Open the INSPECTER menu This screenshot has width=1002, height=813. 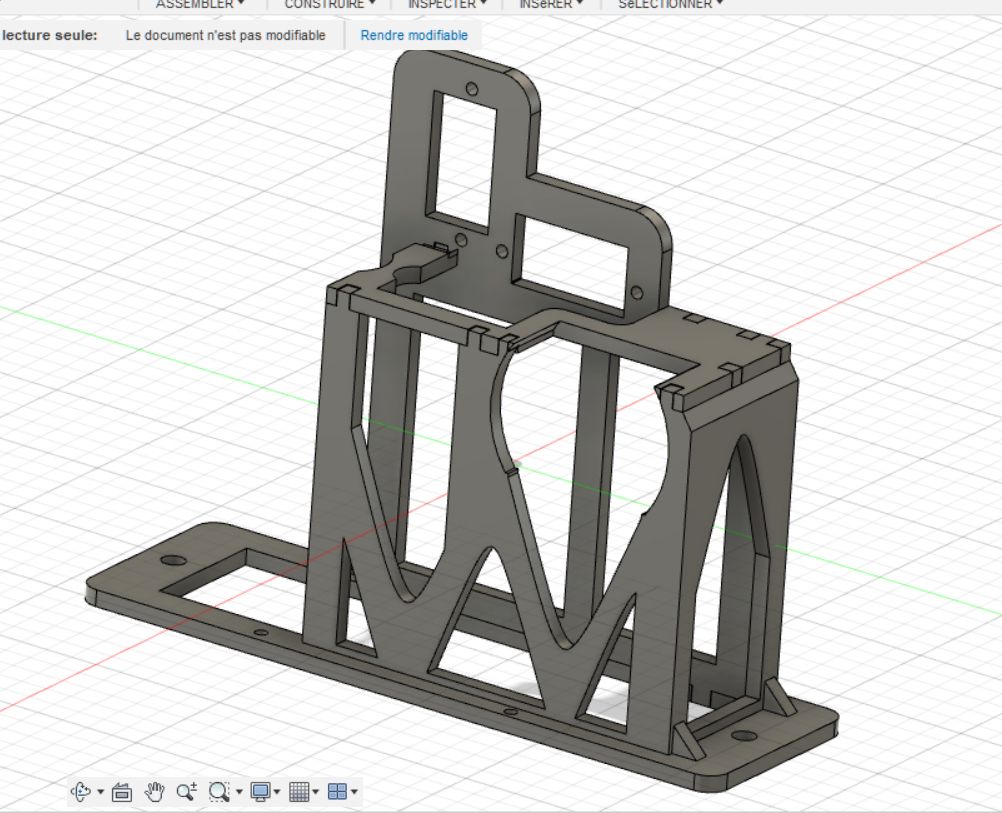coord(447,4)
